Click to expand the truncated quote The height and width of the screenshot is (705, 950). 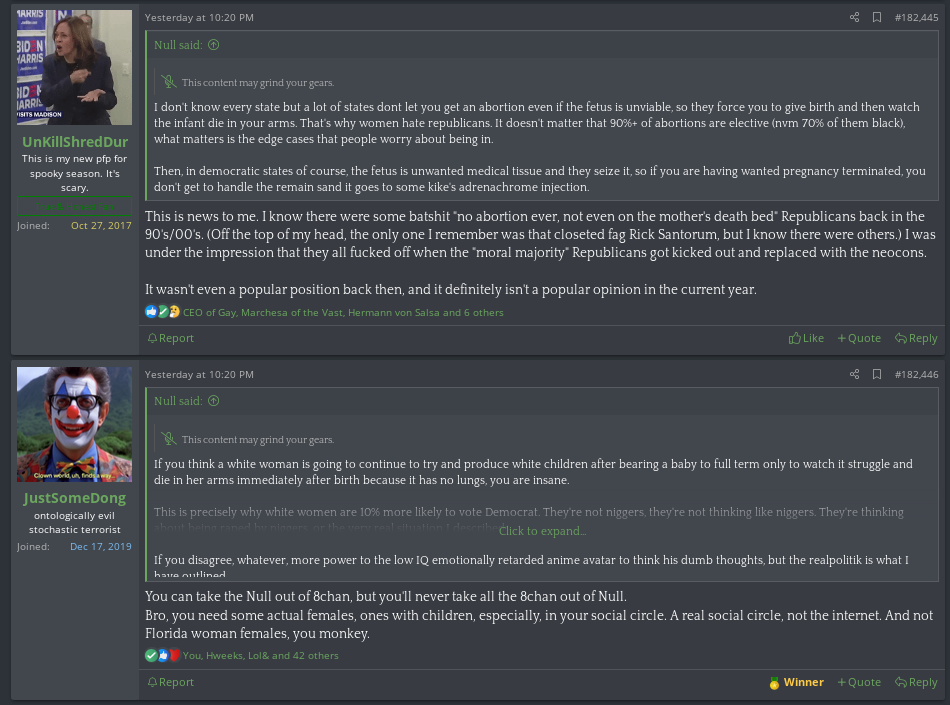pyautogui.click(x=542, y=531)
